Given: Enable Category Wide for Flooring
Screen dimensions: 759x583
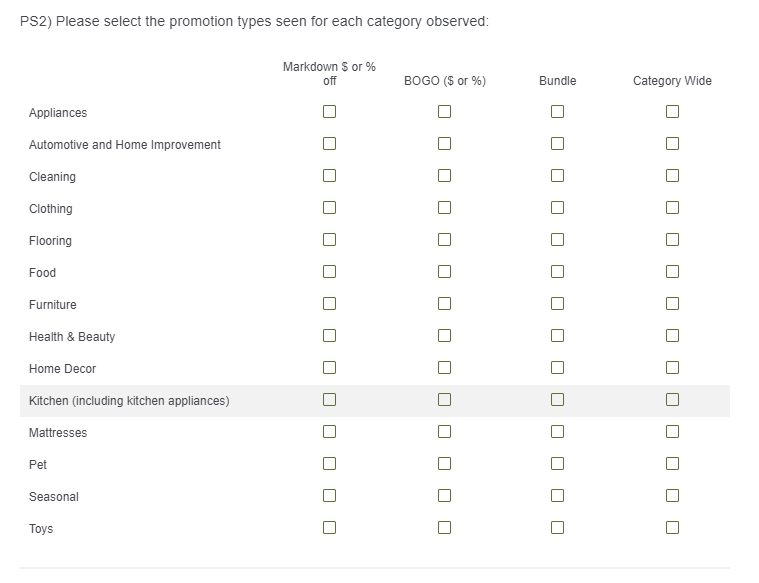Looking at the screenshot, I should pos(672,240).
